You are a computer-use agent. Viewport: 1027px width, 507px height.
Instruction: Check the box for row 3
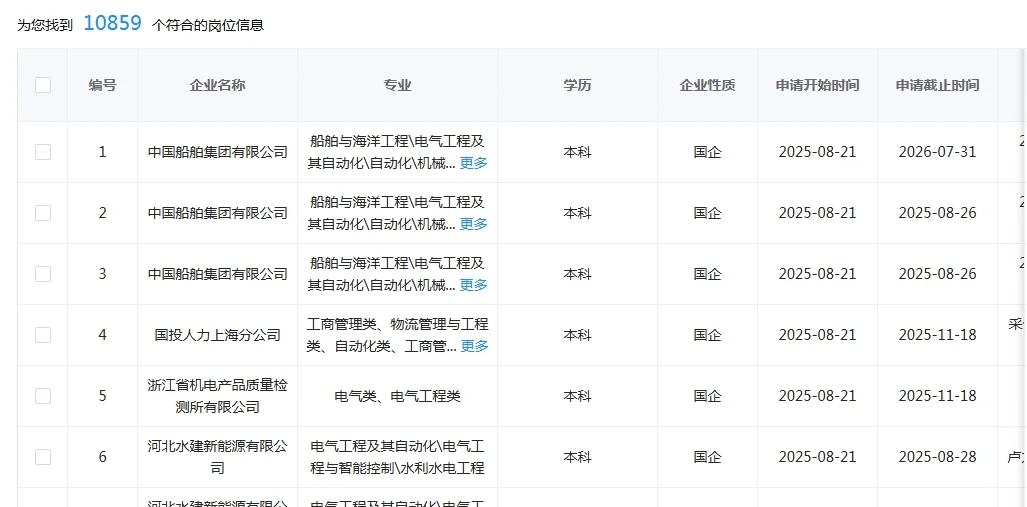[43, 274]
